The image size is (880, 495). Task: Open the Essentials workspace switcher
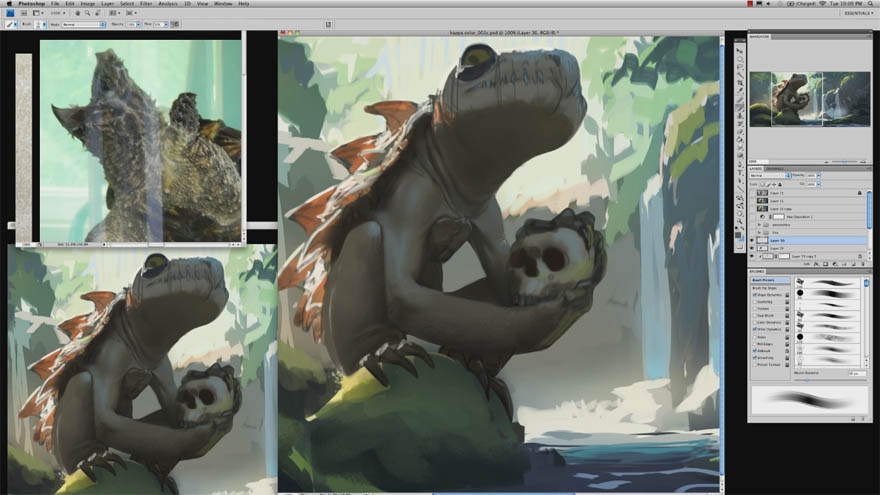tap(859, 13)
